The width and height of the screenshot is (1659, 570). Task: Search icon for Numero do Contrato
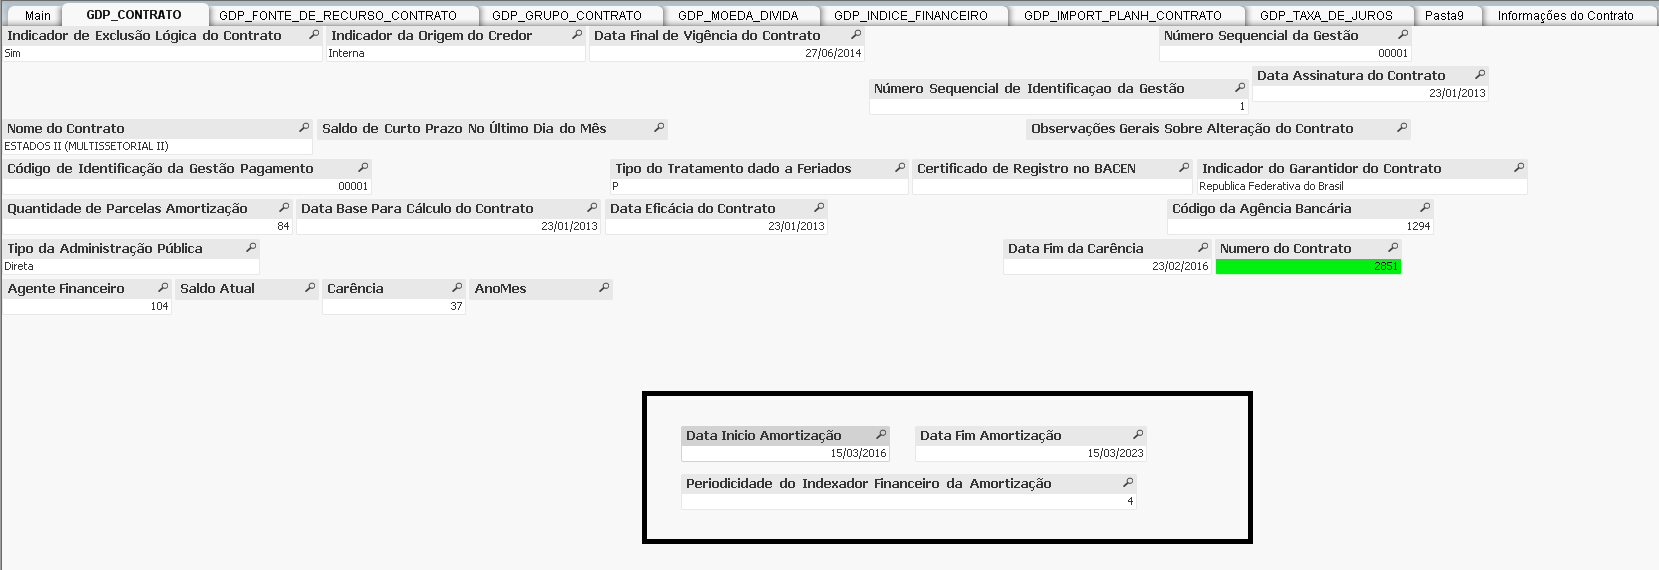tap(1393, 248)
